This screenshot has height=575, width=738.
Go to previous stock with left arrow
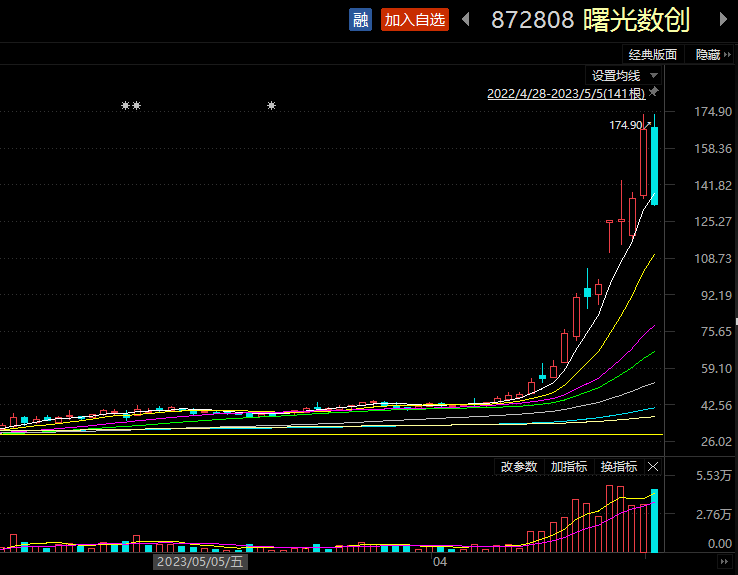(465, 19)
